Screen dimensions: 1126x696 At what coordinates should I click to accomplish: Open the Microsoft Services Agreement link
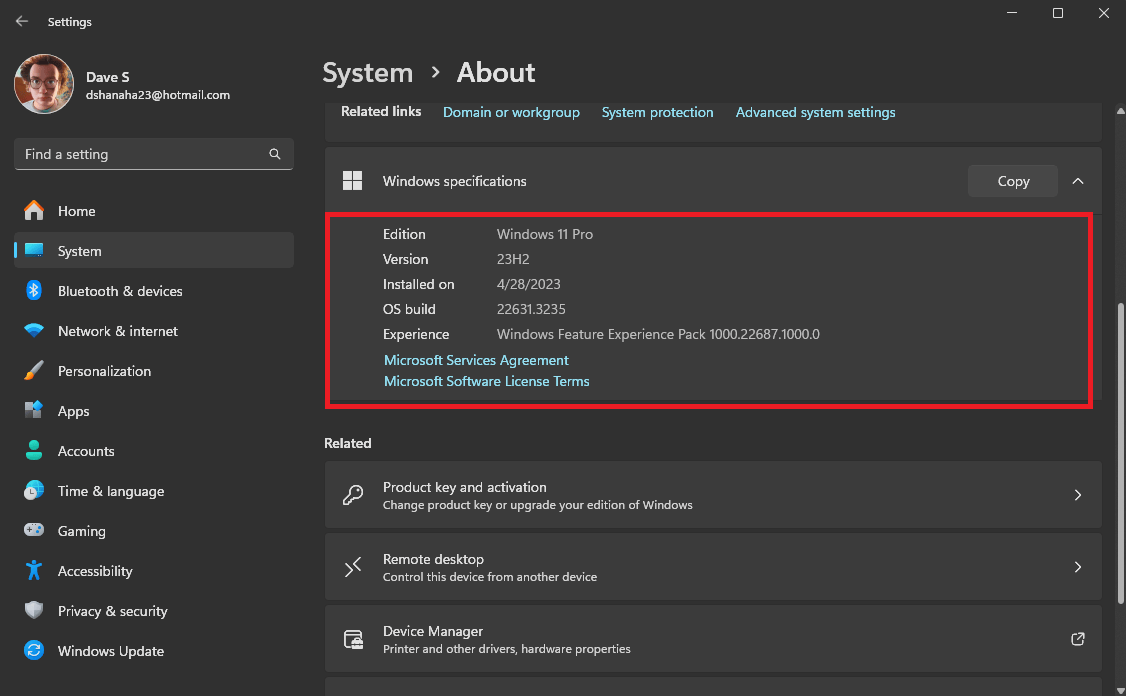[476, 360]
